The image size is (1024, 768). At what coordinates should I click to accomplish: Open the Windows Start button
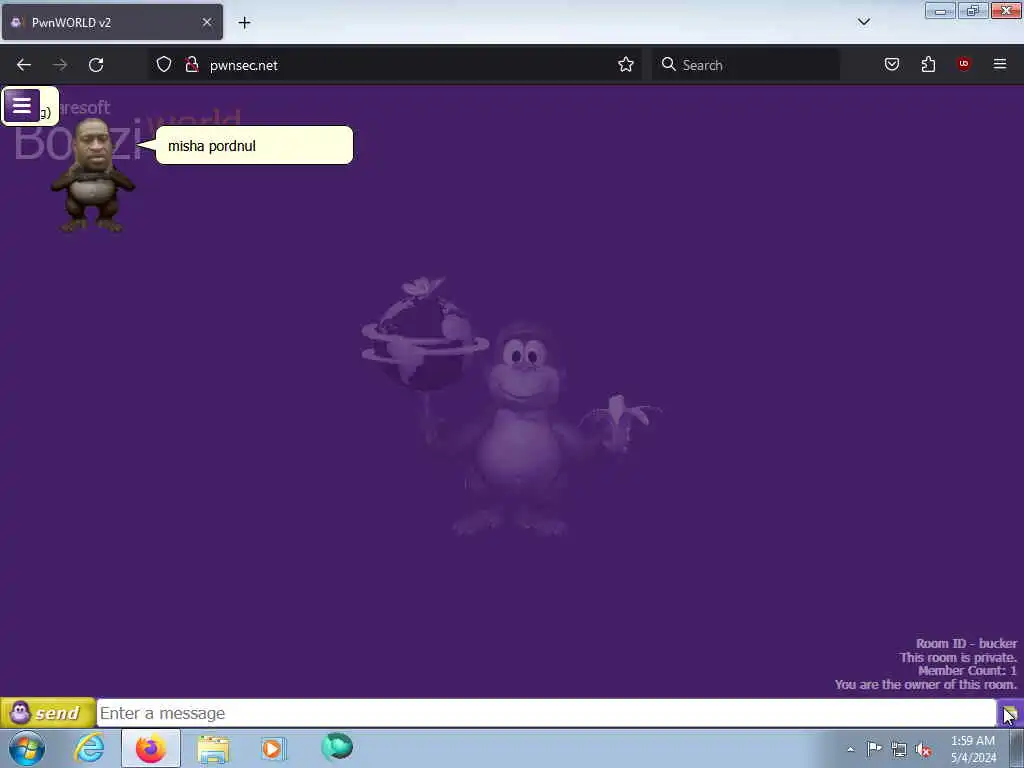coord(27,748)
